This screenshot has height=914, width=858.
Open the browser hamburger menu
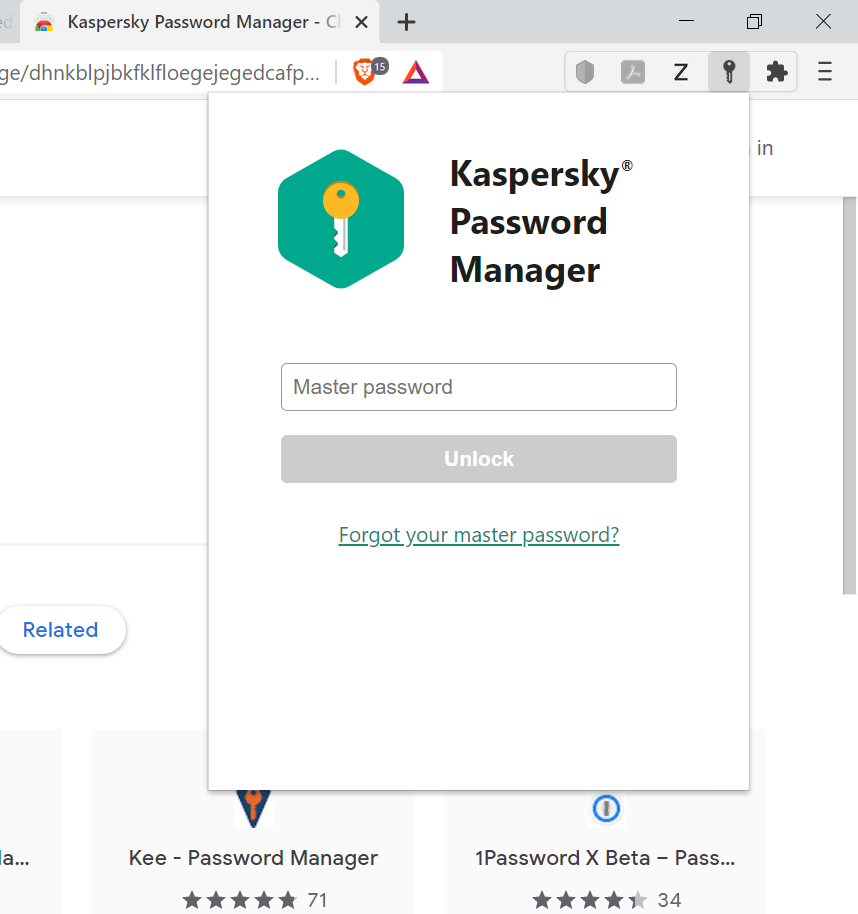tap(825, 72)
